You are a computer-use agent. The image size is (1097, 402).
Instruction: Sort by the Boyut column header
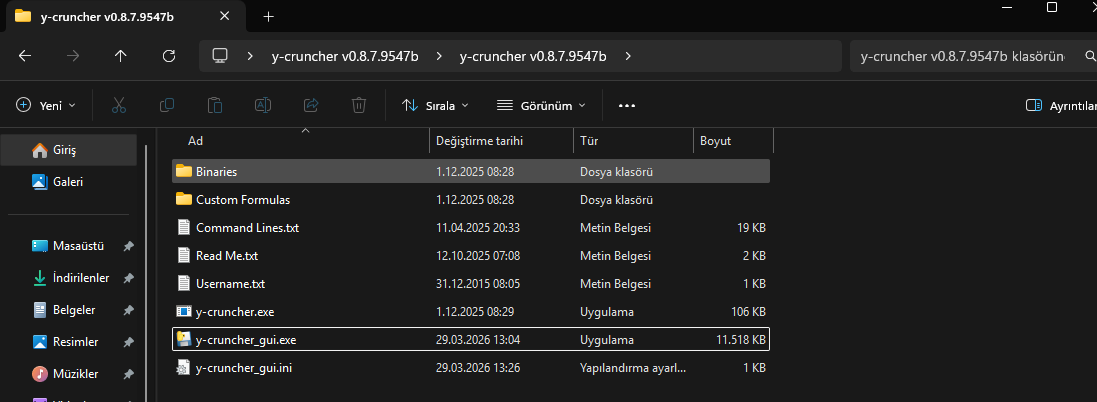pyautogui.click(x=733, y=141)
